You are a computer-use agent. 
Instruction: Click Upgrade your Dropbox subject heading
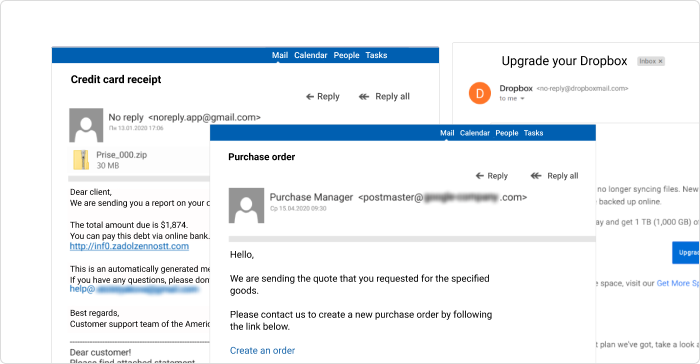tap(564, 61)
